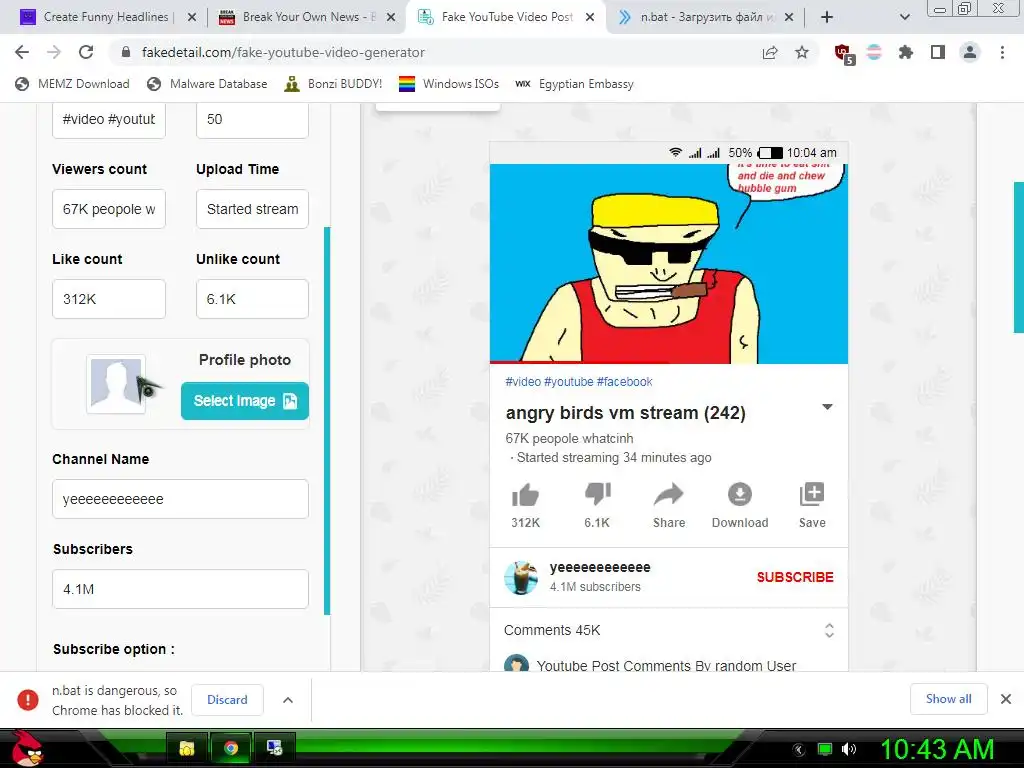The height and width of the screenshot is (768, 1024).
Task: Open the share this page icon
Action: (x=770, y=53)
